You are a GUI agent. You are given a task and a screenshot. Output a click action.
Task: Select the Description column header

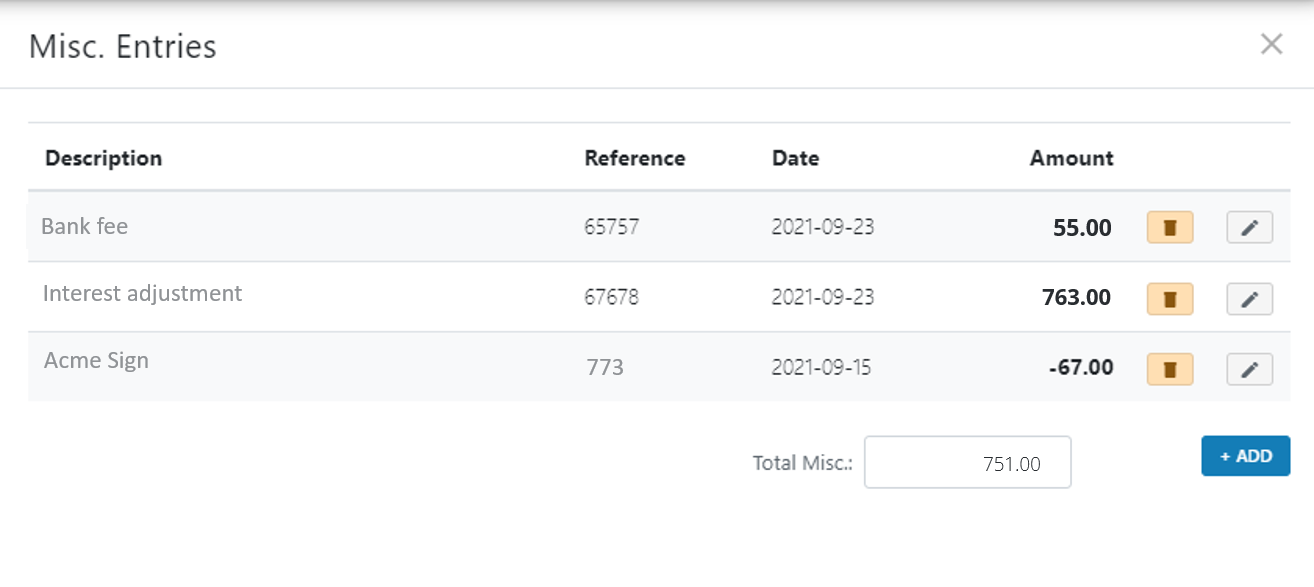coord(103,158)
